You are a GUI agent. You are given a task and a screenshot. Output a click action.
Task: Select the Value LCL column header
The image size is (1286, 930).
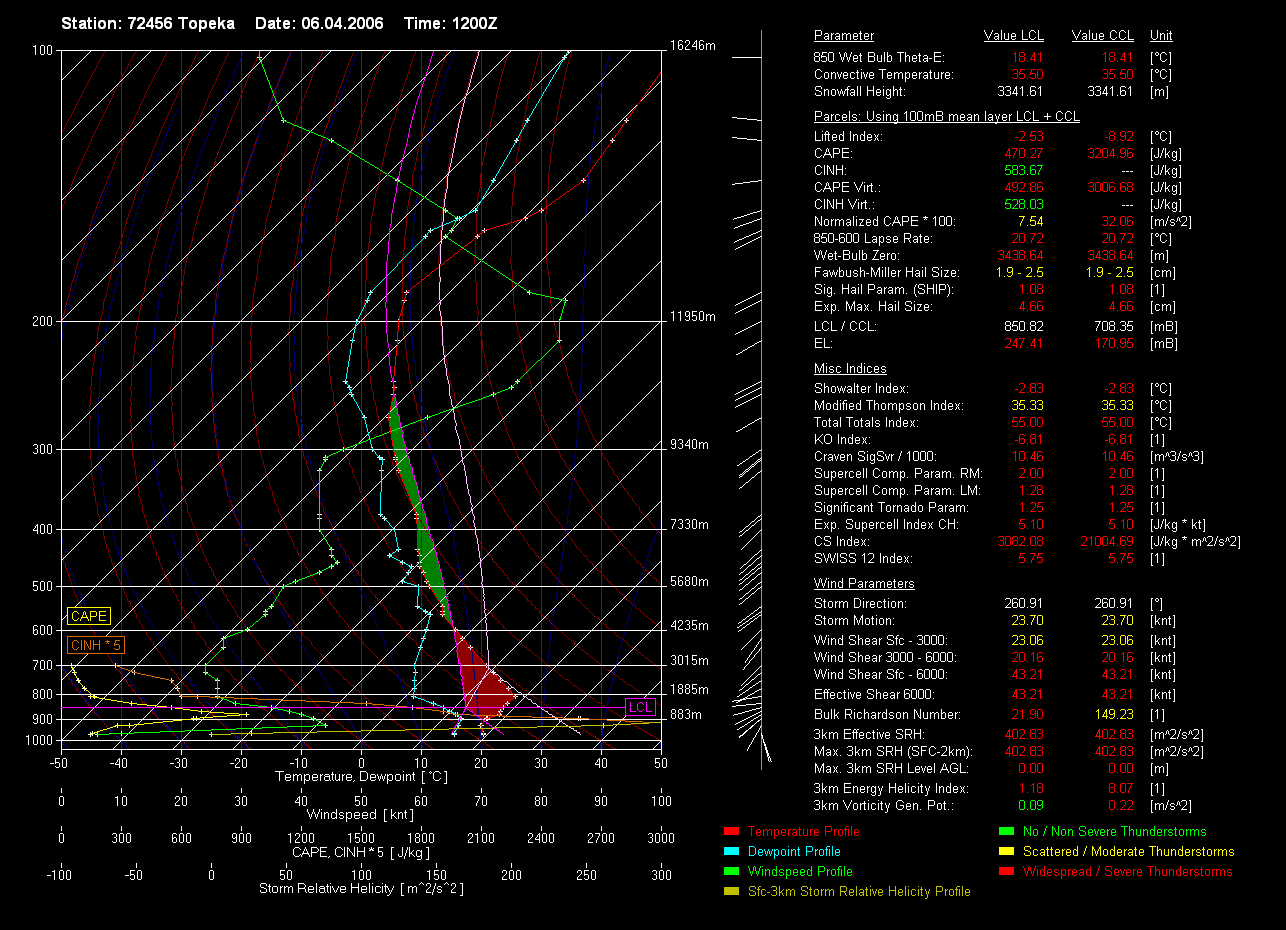1014,36
